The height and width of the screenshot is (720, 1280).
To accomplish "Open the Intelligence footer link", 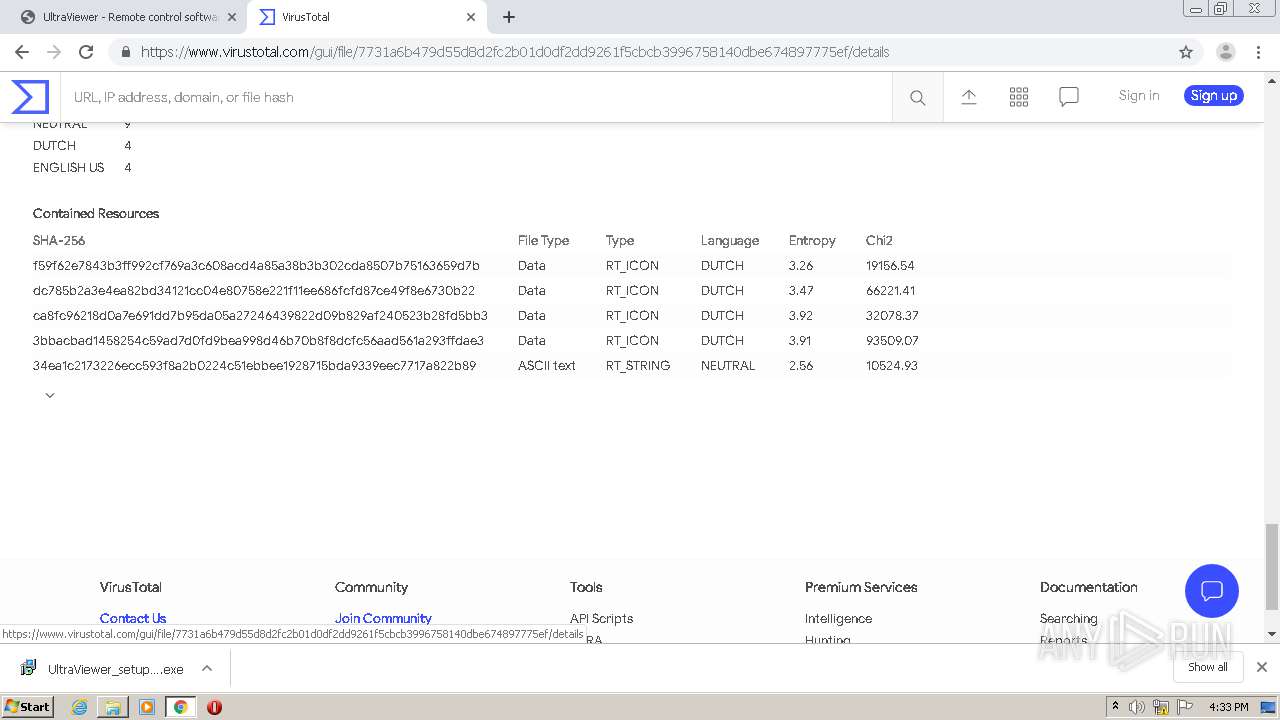I will (838, 618).
